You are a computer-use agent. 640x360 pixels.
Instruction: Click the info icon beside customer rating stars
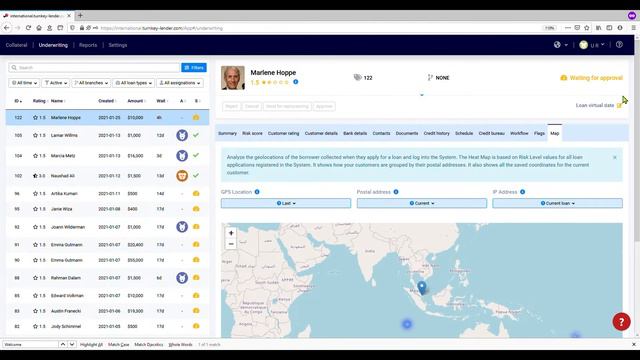[x=296, y=82]
